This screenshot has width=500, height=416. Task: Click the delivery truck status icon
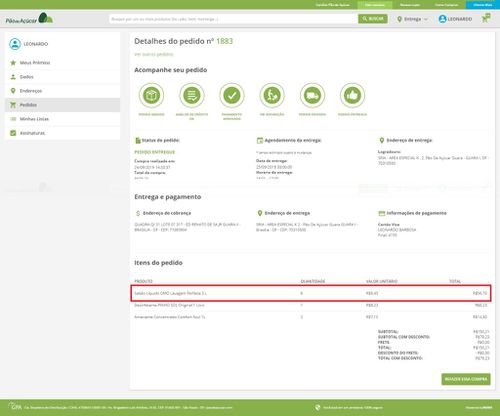312,95
